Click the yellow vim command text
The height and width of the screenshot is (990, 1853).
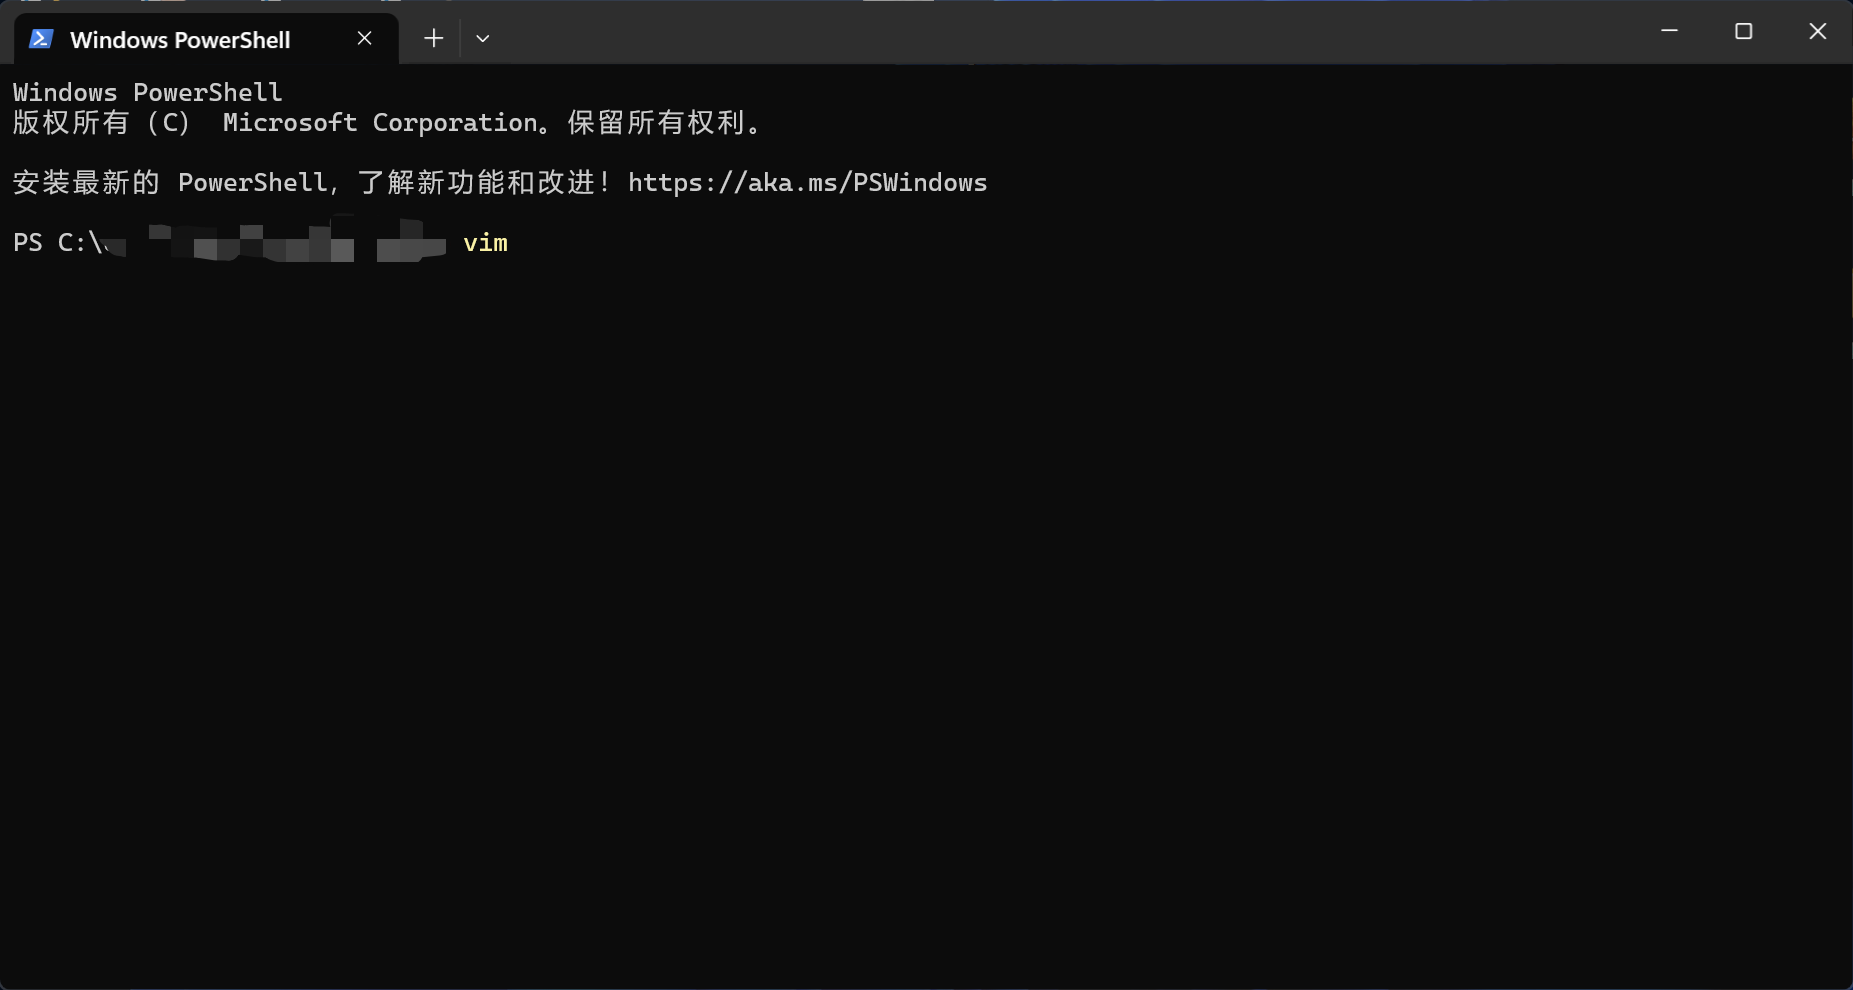(x=485, y=243)
